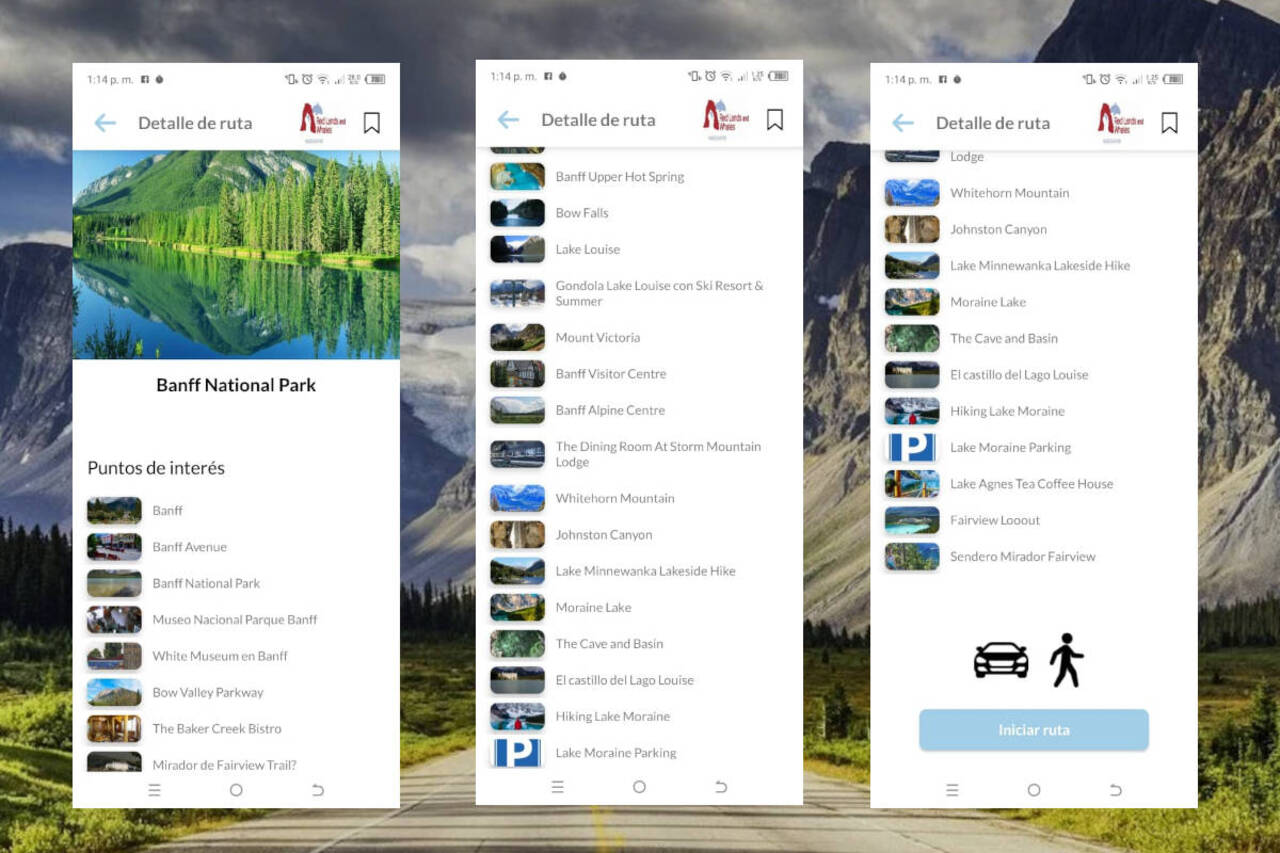Tap the Android home circle on the leftmost phone

click(x=236, y=790)
